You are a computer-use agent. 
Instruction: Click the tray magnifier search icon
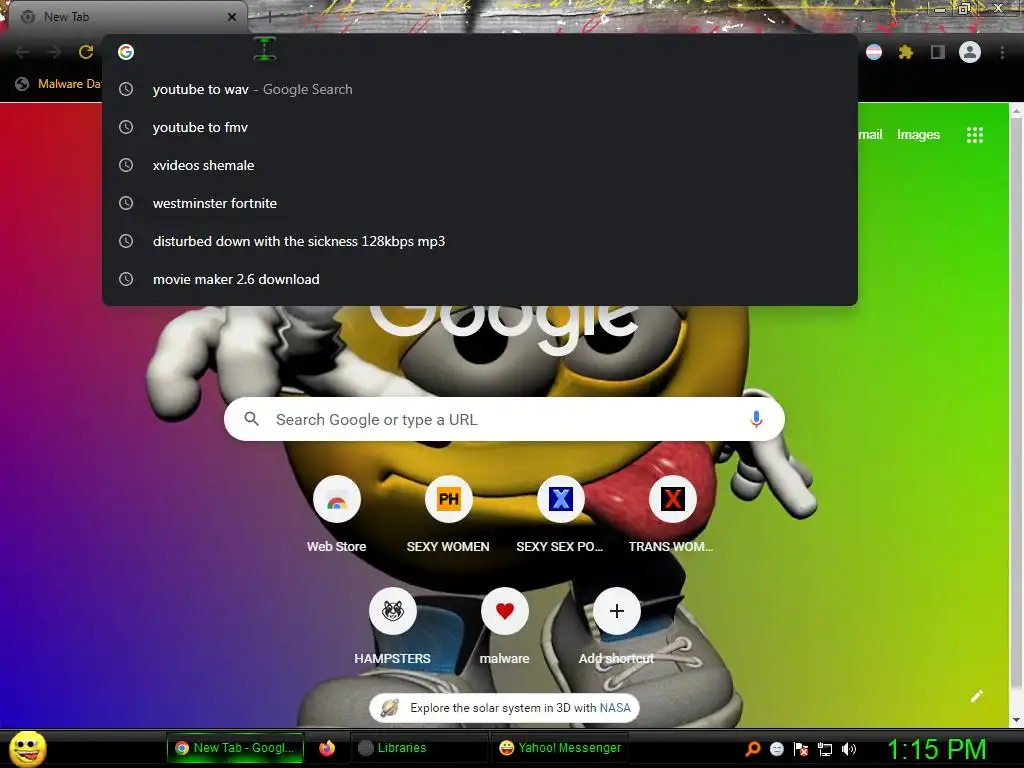point(752,749)
